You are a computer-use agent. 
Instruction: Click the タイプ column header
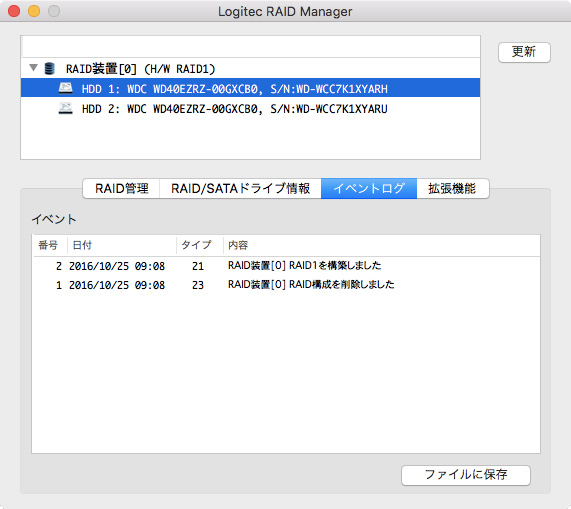[x=200, y=245]
